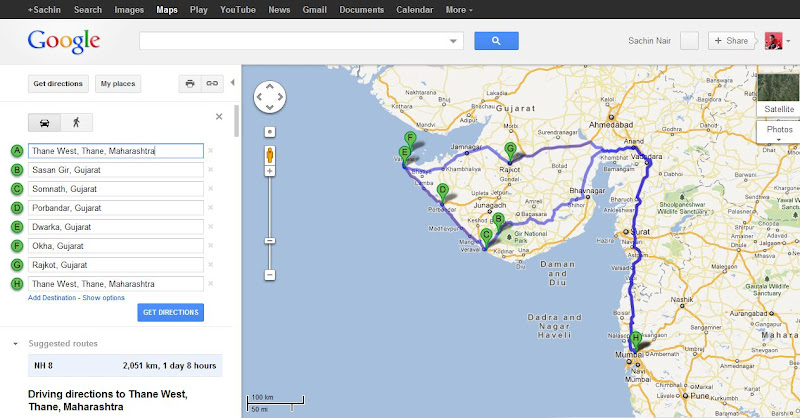Click the blue search magnifier button
The height and width of the screenshot is (418, 800).
(496, 41)
